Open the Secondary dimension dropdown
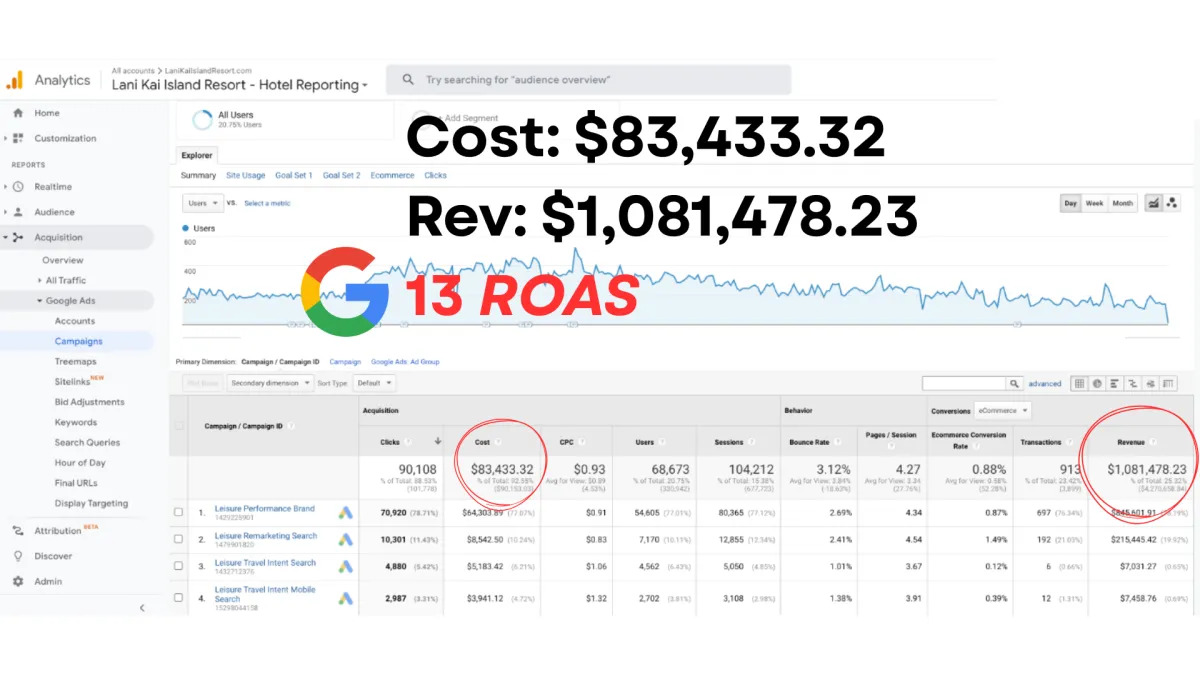The height and width of the screenshot is (675, 1200). coord(270,383)
